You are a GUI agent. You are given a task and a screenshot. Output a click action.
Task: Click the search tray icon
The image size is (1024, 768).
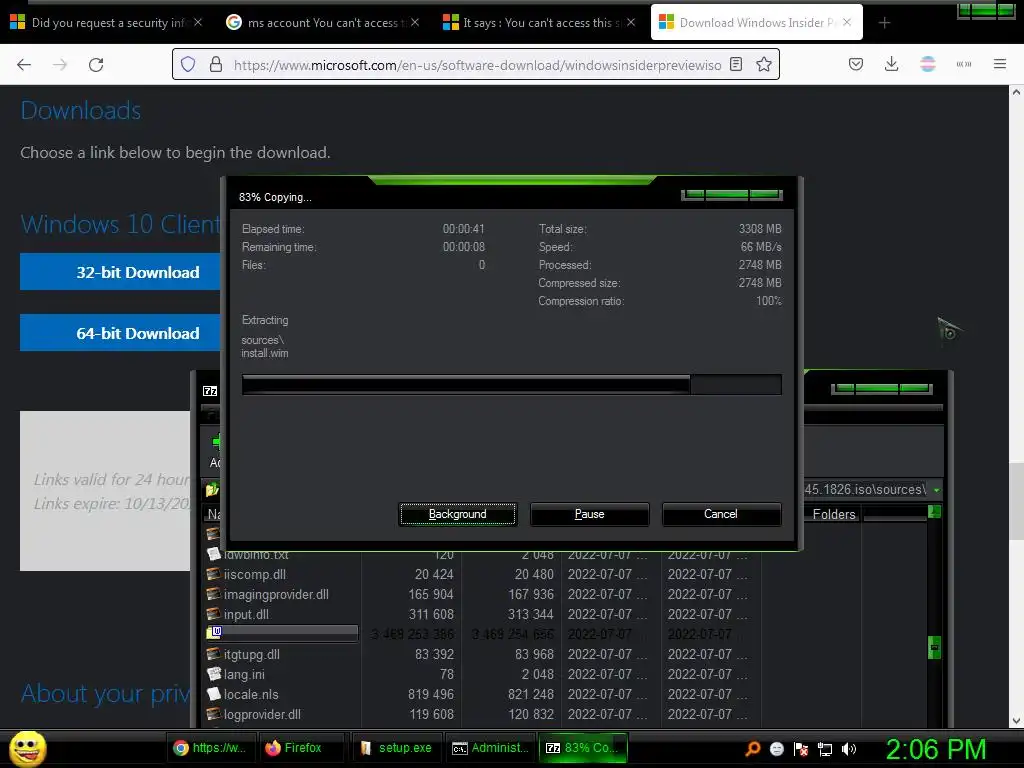[x=752, y=748]
